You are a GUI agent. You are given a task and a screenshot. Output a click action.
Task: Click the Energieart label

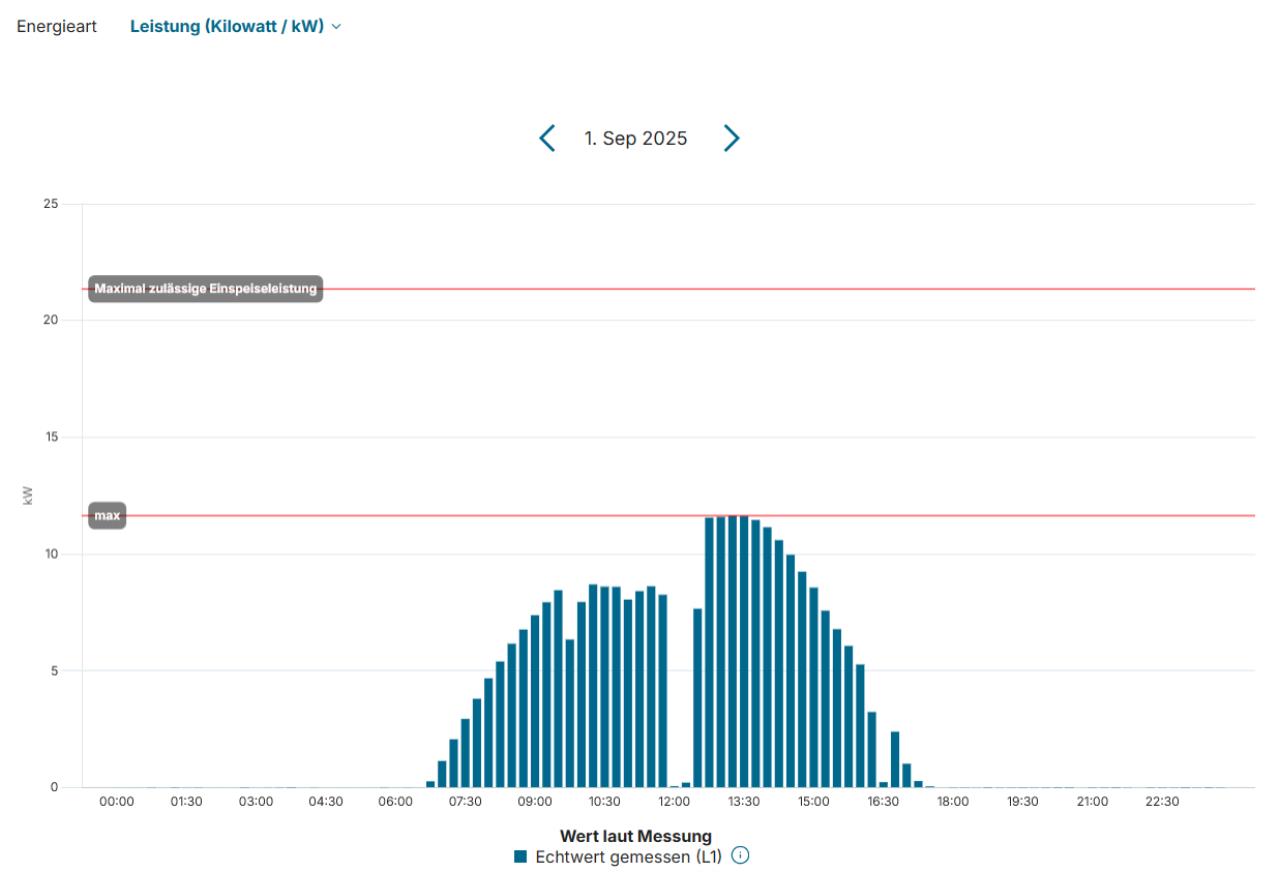point(57,27)
